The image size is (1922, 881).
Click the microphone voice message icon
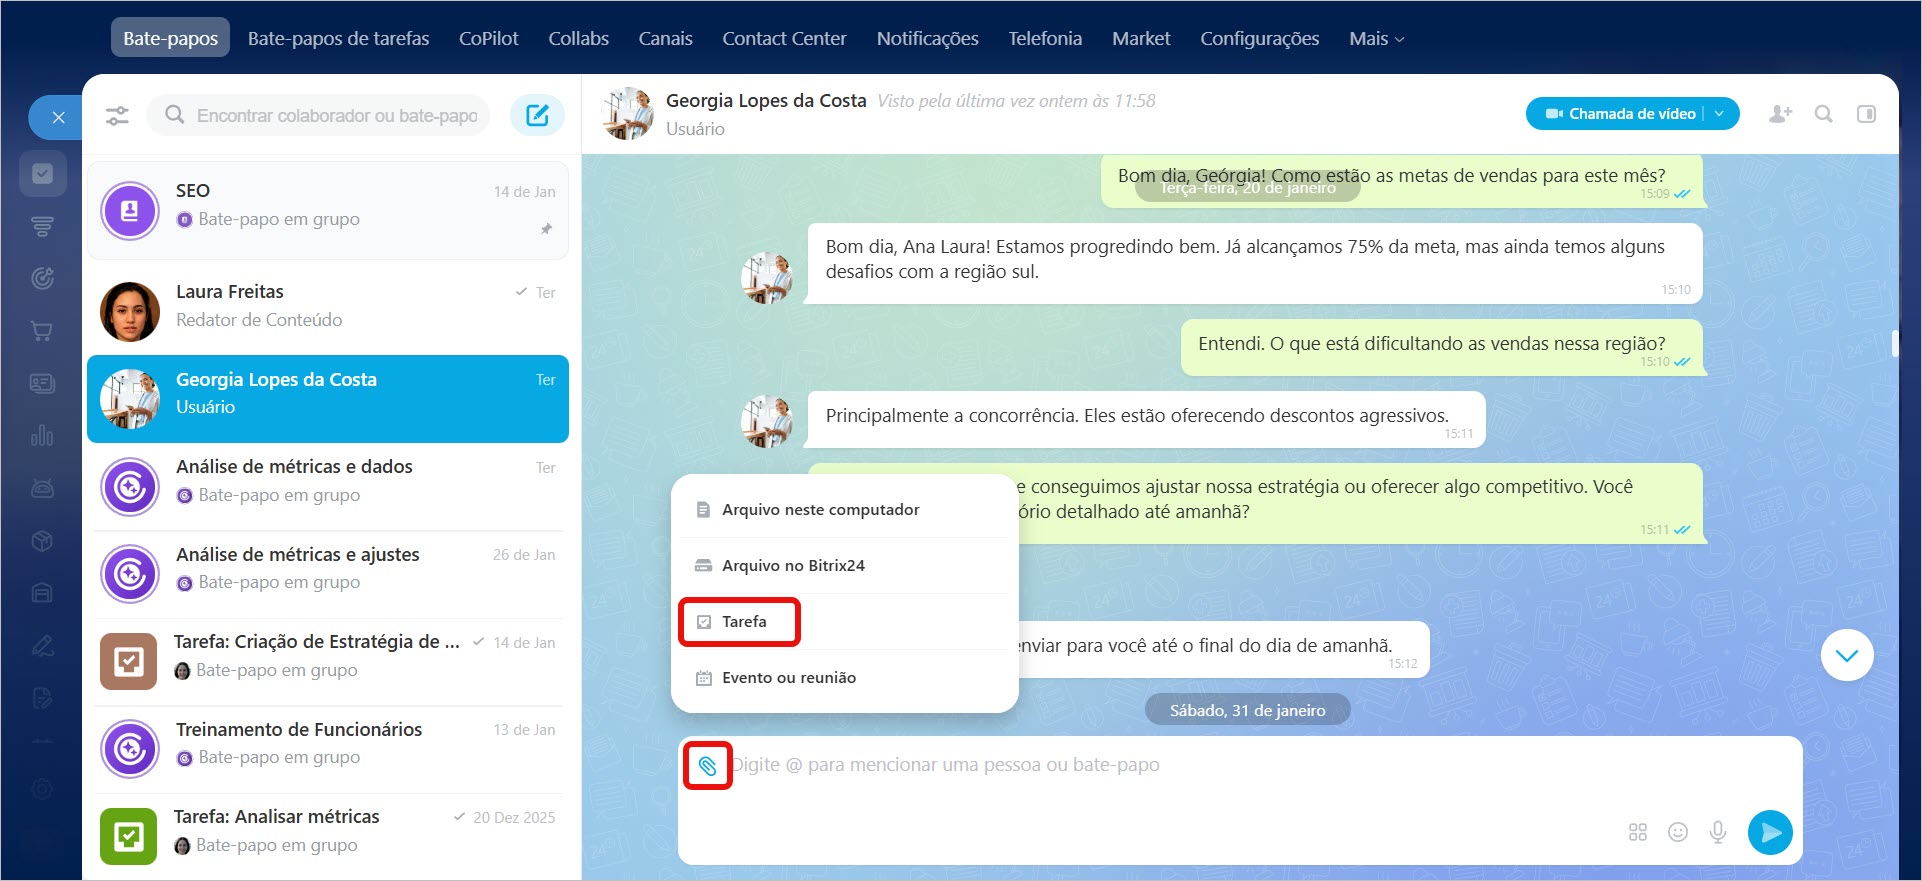pyautogui.click(x=1718, y=832)
